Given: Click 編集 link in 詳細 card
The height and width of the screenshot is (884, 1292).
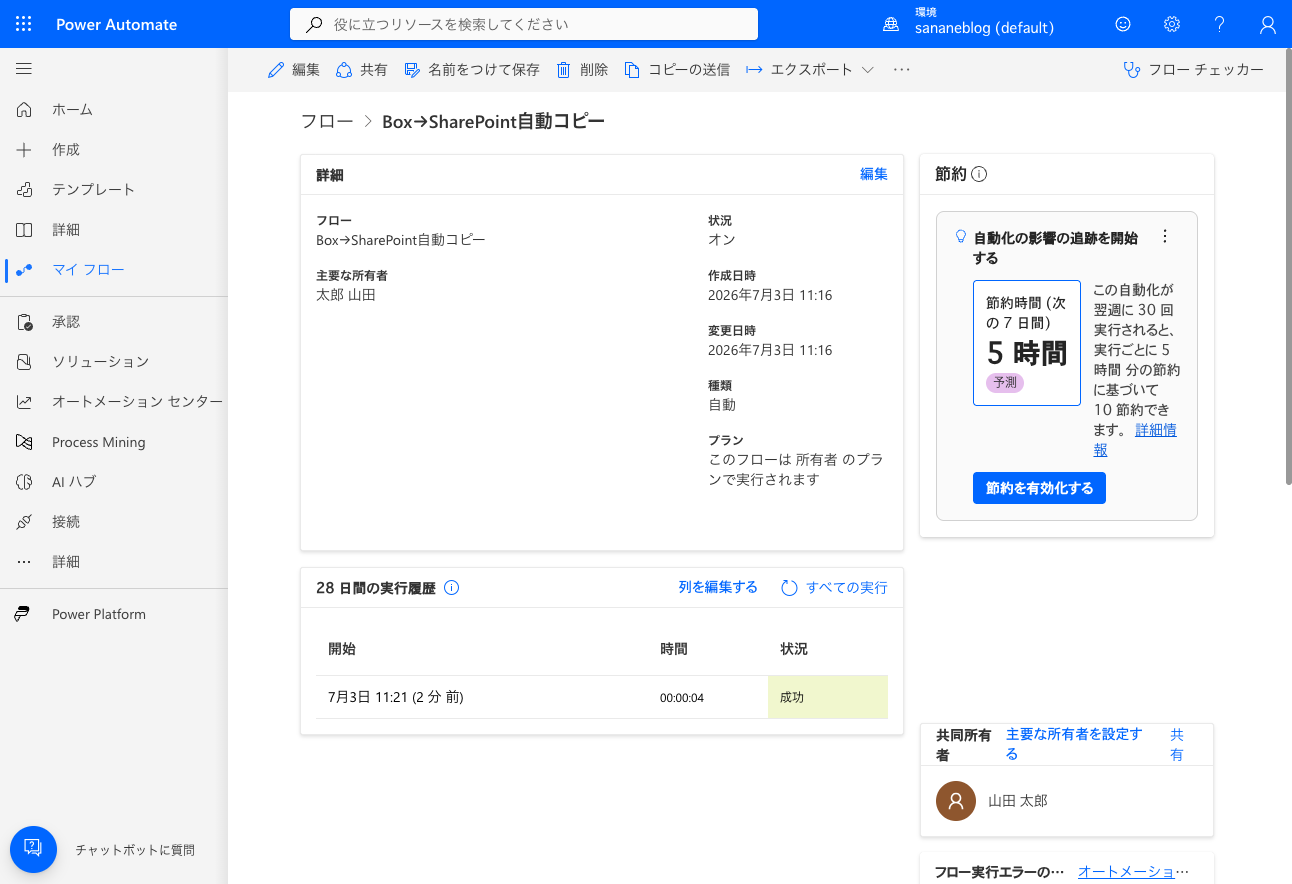Looking at the screenshot, I should click(874, 174).
